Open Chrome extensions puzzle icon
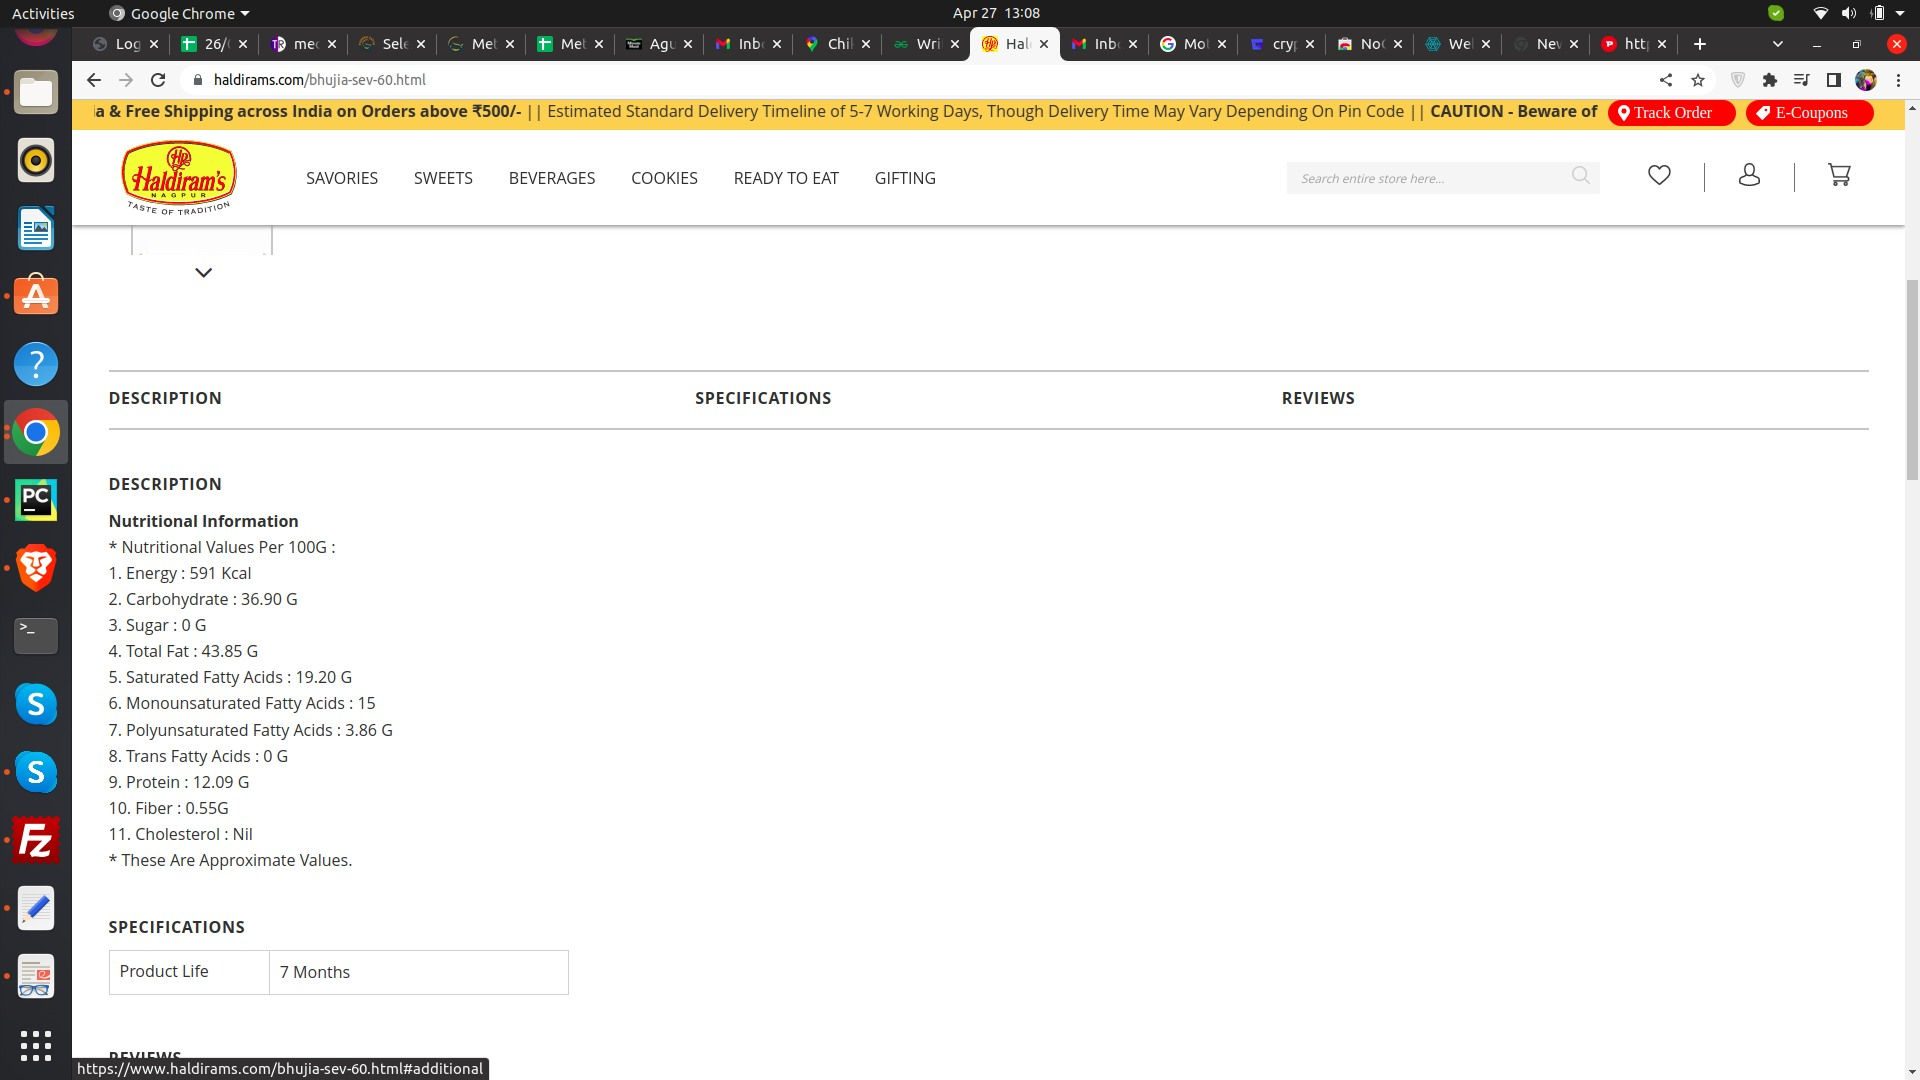 click(x=1770, y=80)
